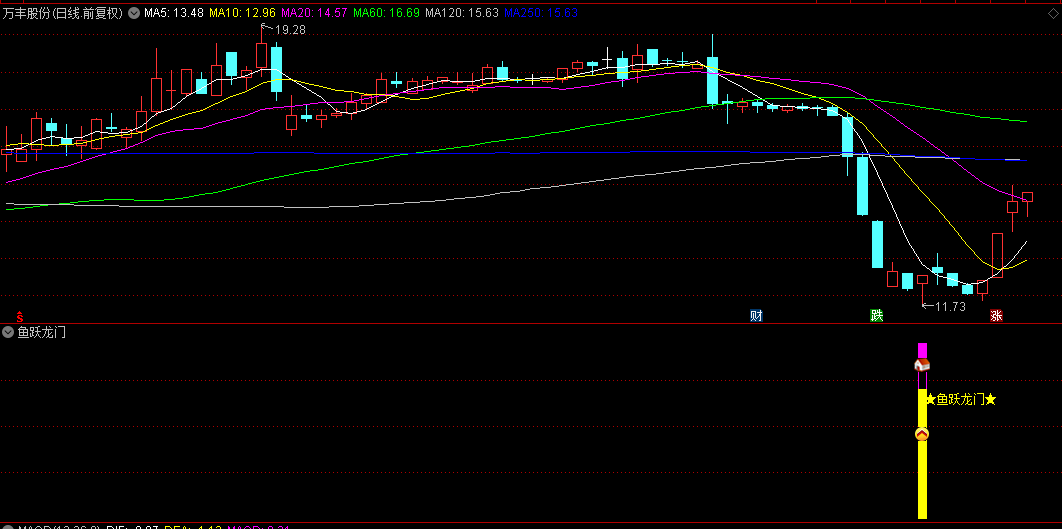Screen dimensions: 1062x529
Task: Click the red 涨 marker
Action: pos(996,316)
